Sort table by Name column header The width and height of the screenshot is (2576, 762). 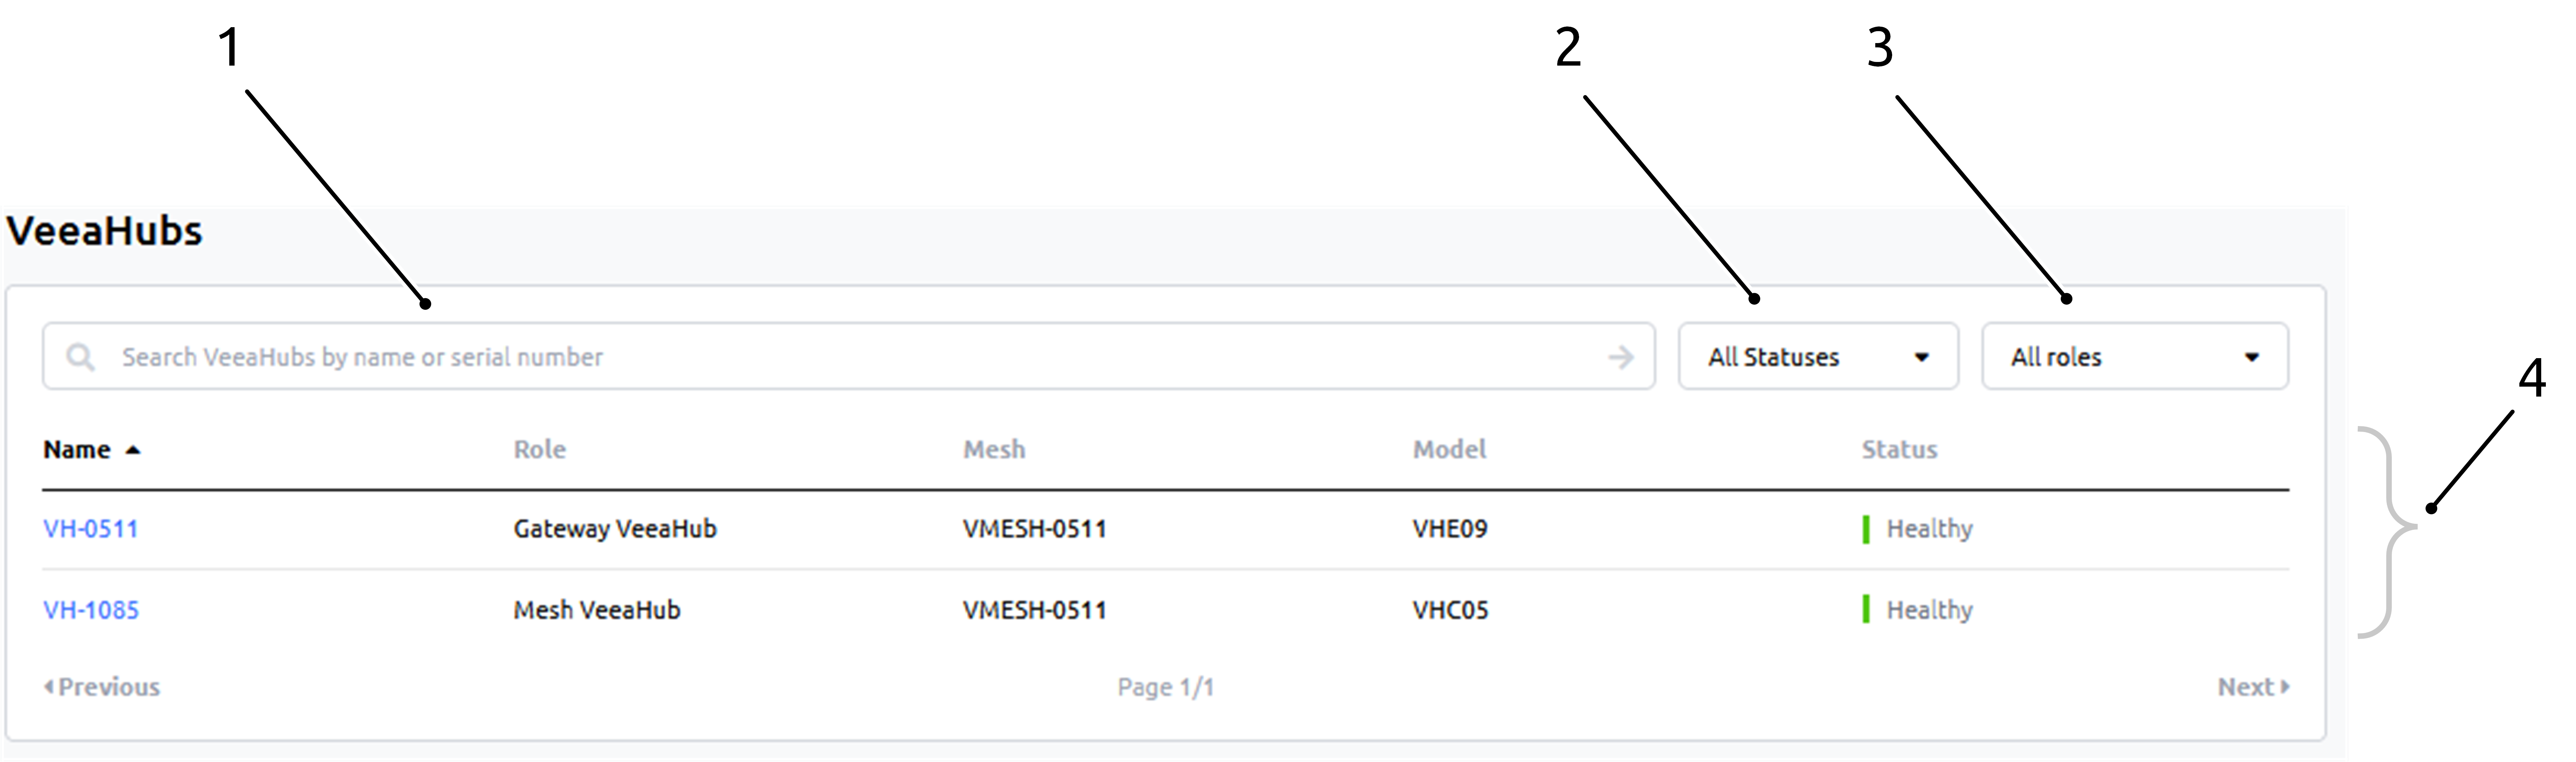coord(77,450)
